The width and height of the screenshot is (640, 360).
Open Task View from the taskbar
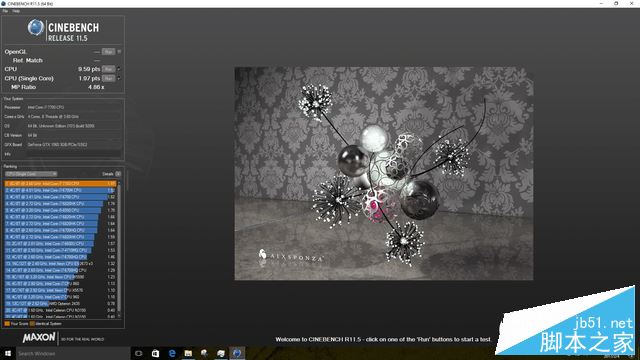point(139,353)
